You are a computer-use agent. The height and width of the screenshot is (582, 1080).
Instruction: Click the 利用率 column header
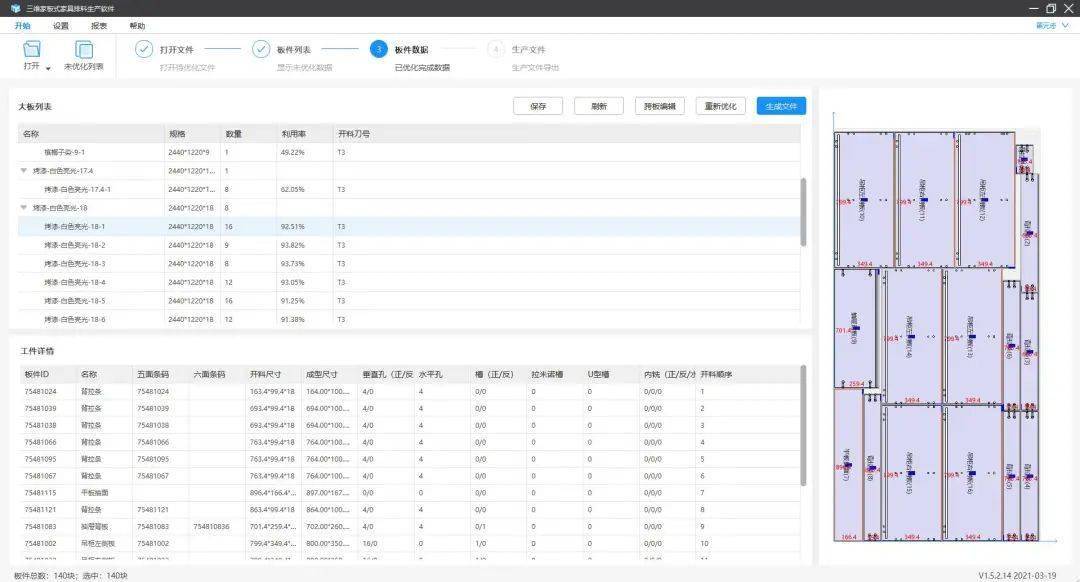[x=305, y=134]
